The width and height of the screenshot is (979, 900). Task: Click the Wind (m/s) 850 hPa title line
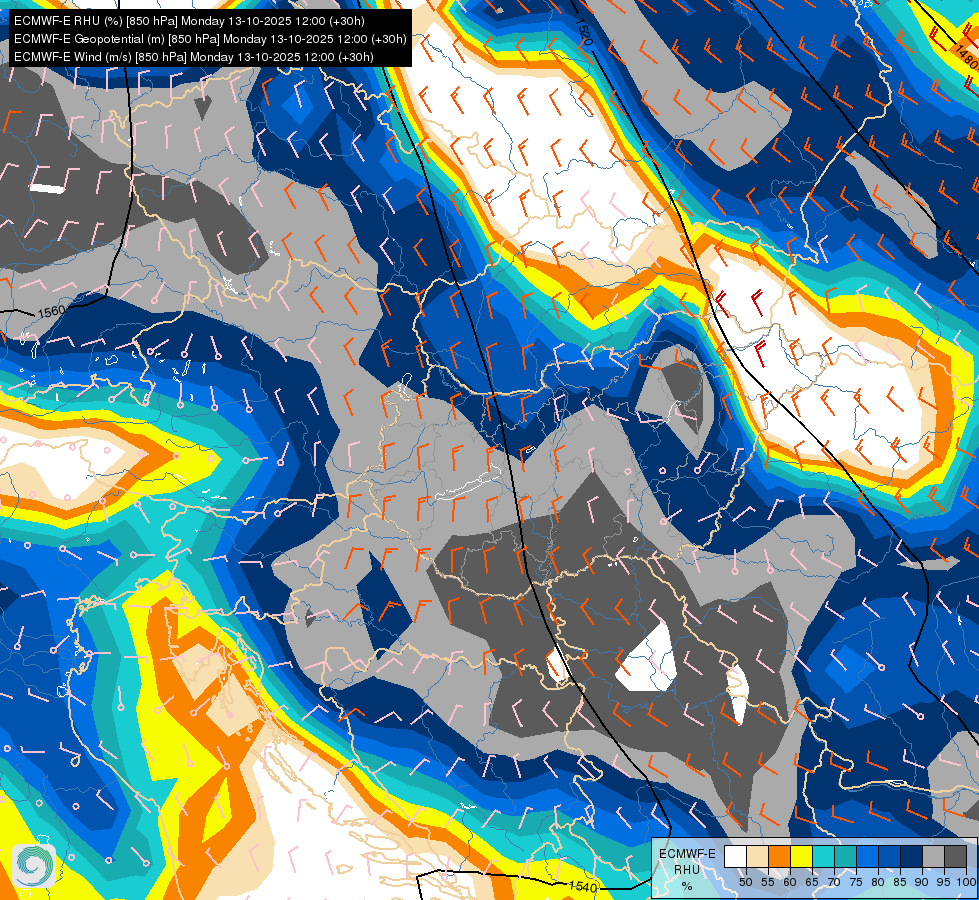click(x=194, y=57)
